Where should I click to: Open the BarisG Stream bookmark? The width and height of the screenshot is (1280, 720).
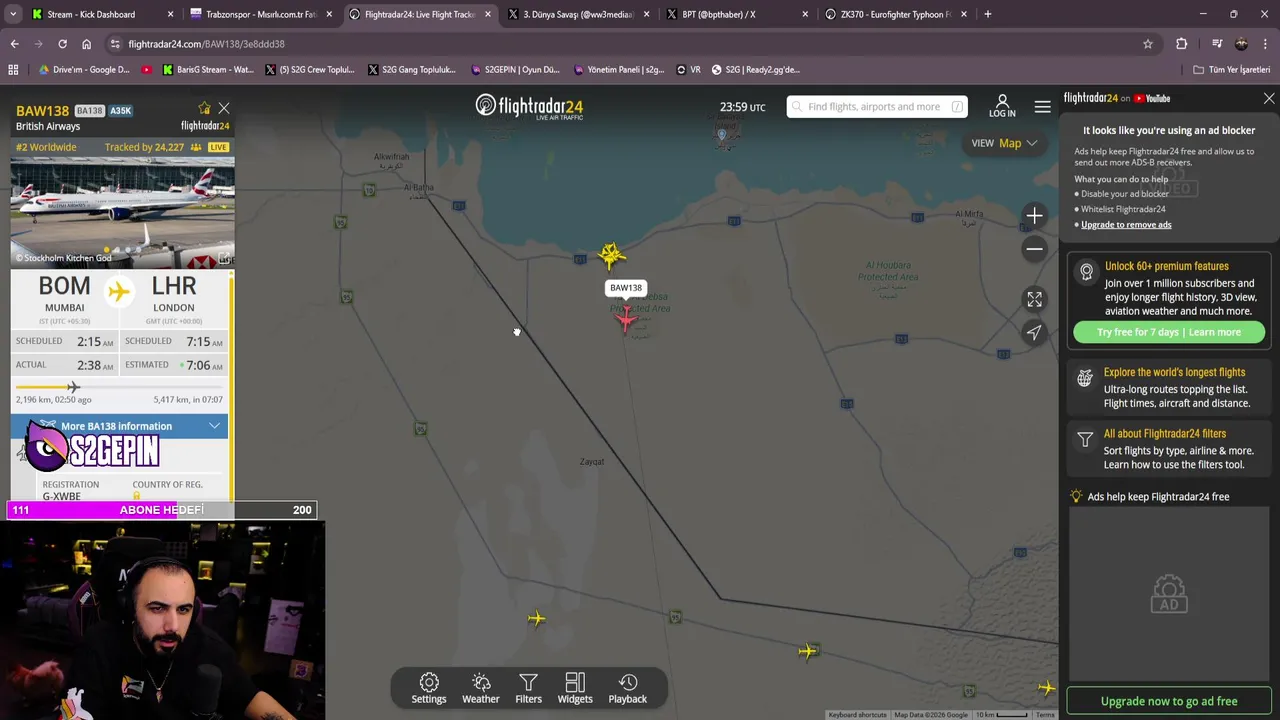208,70
